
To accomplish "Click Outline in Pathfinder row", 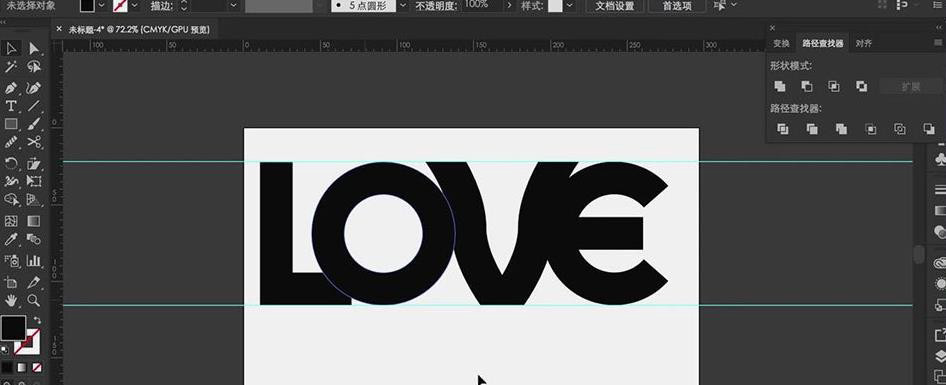I will [x=900, y=129].
